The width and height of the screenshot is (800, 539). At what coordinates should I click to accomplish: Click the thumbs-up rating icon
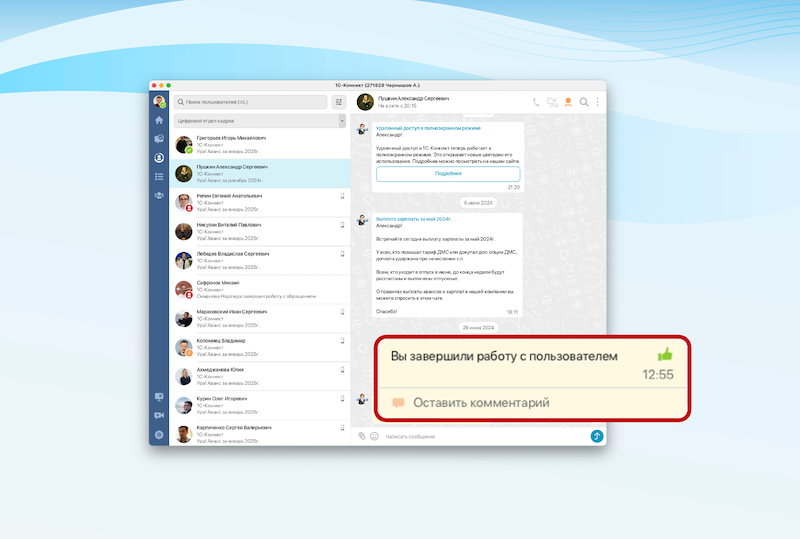pos(665,355)
